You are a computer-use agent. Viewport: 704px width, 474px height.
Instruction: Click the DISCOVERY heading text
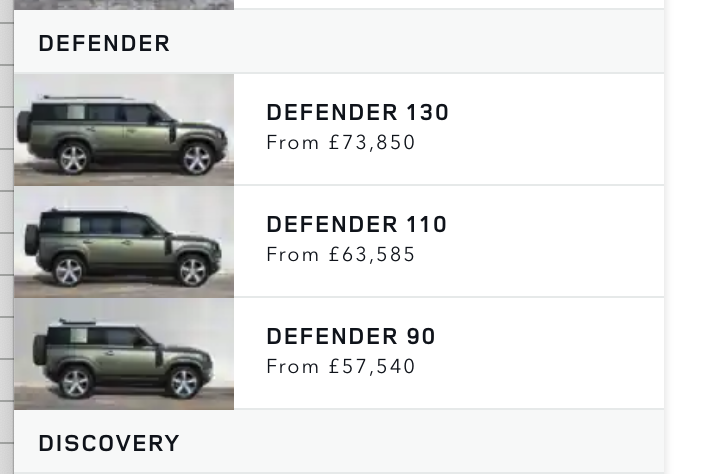[109, 443]
